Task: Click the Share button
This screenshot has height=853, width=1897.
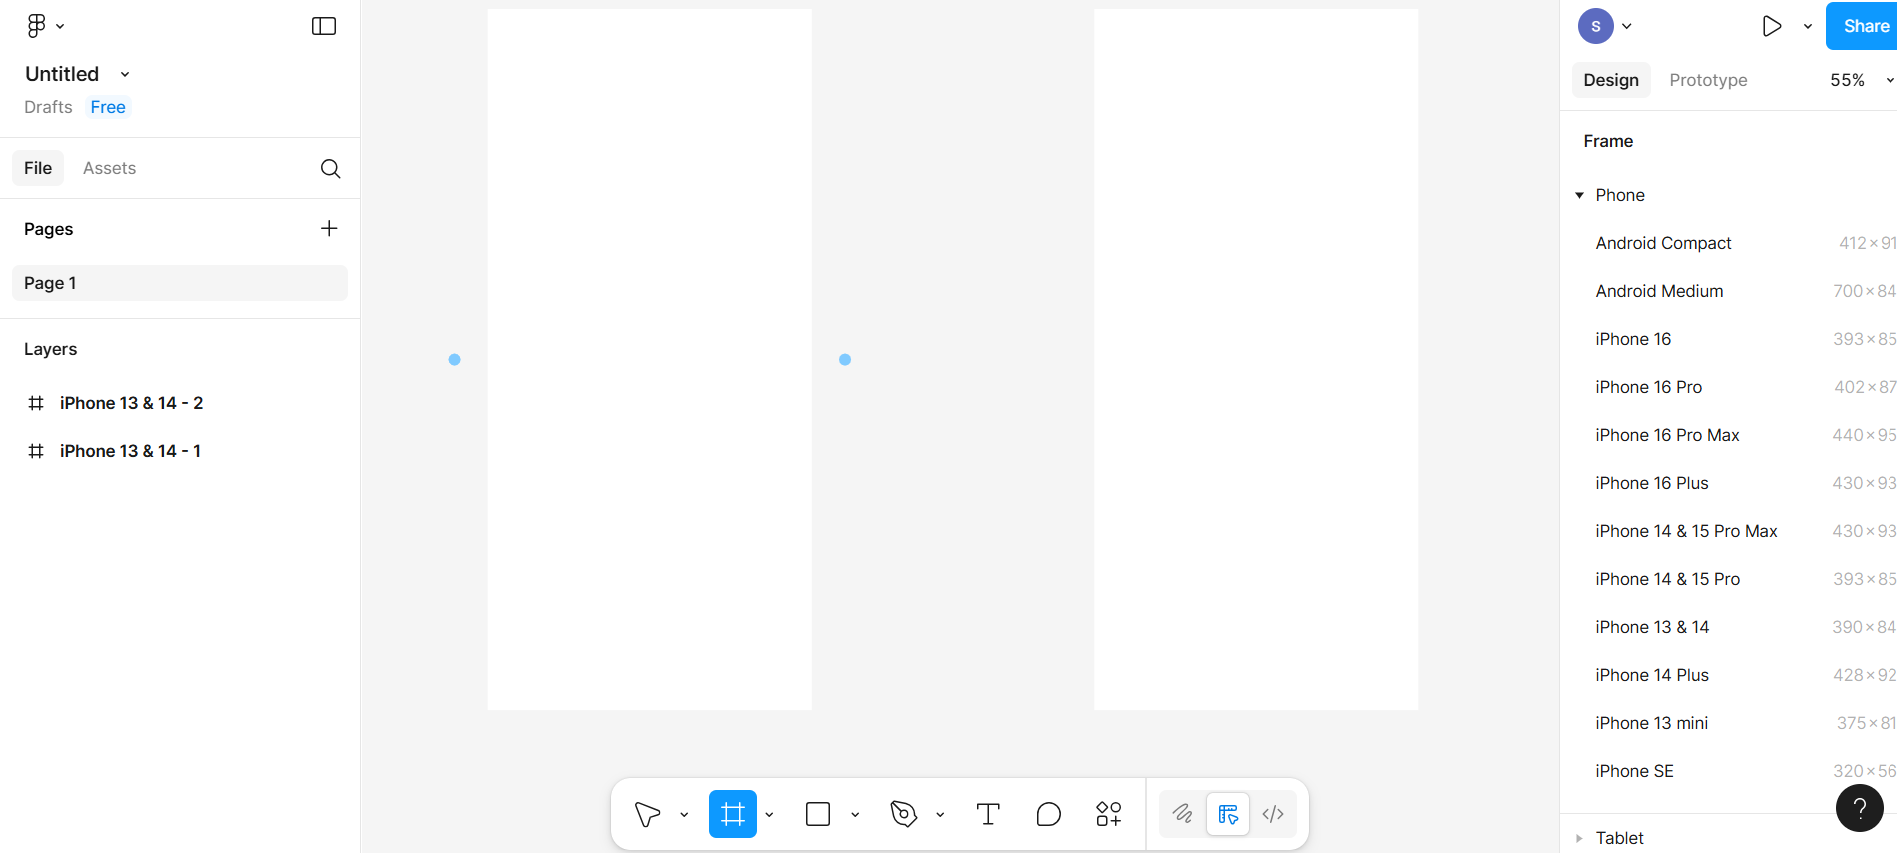Action: (1864, 26)
